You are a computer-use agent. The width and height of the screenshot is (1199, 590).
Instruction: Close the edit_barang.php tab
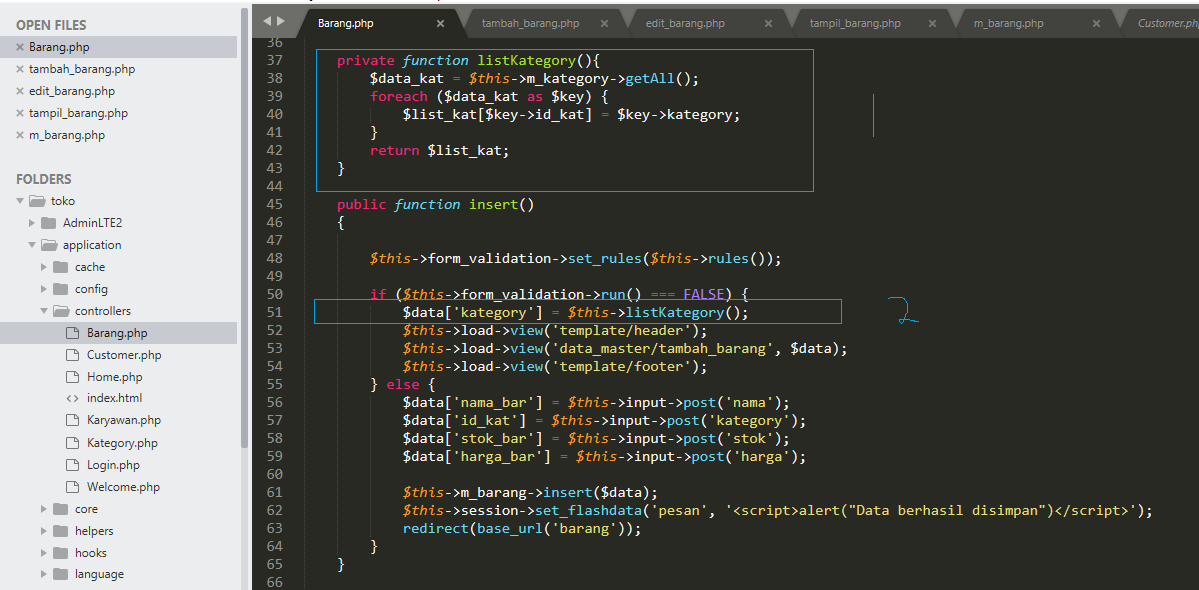pos(768,24)
